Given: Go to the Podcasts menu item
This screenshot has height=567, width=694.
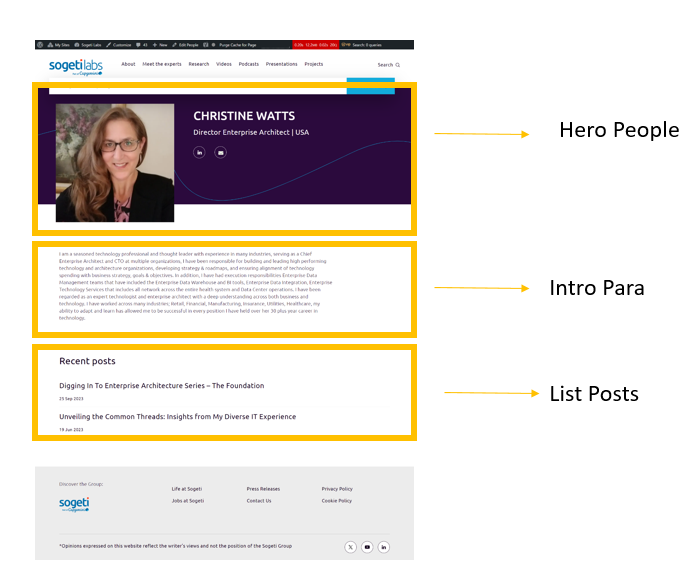Looking at the screenshot, I should 248,64.
